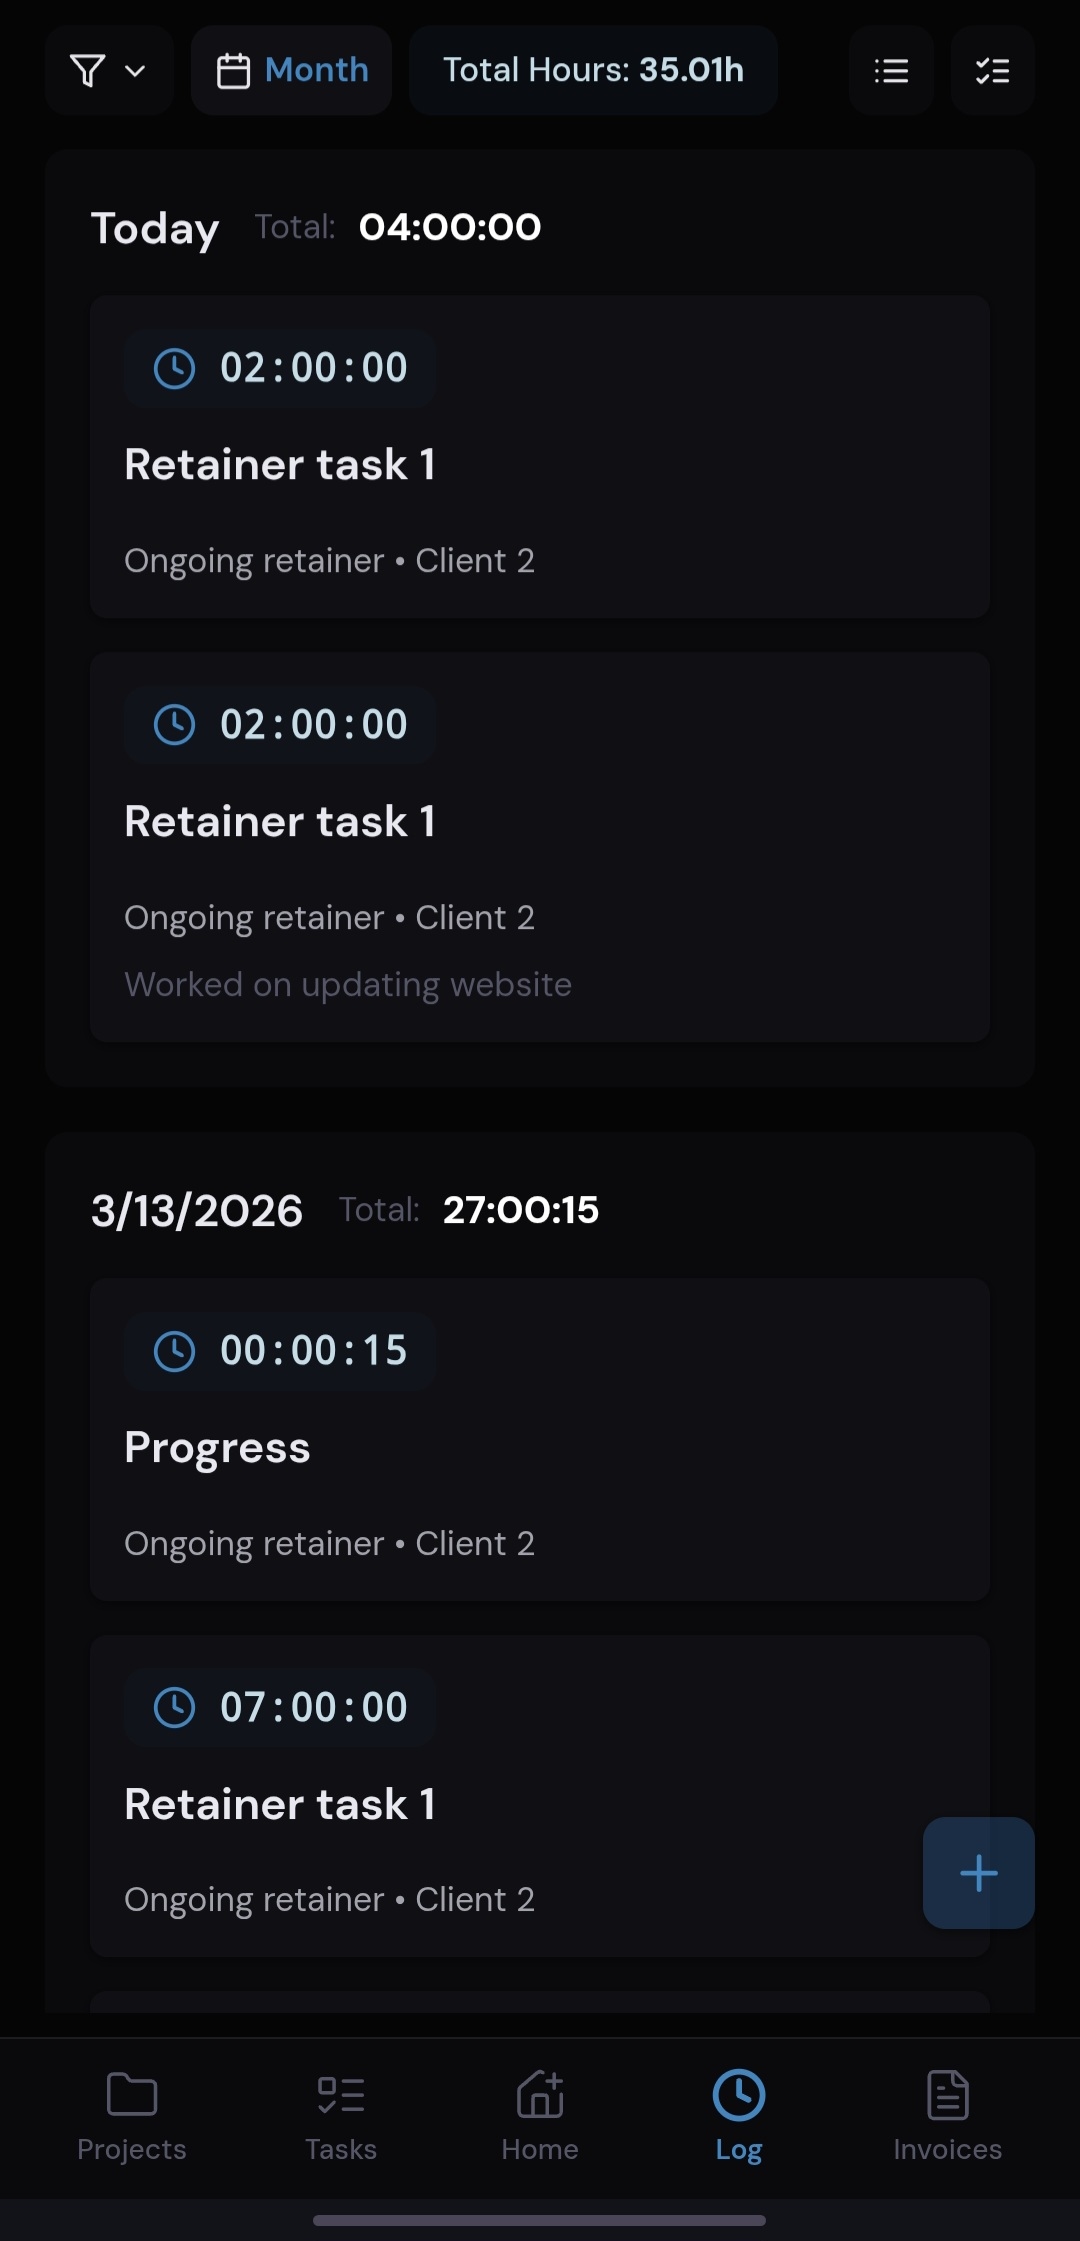Select the Retainer task 1 entry under Today
Viewport: 1080px width, 2241px height.
(x=540, y=460)
